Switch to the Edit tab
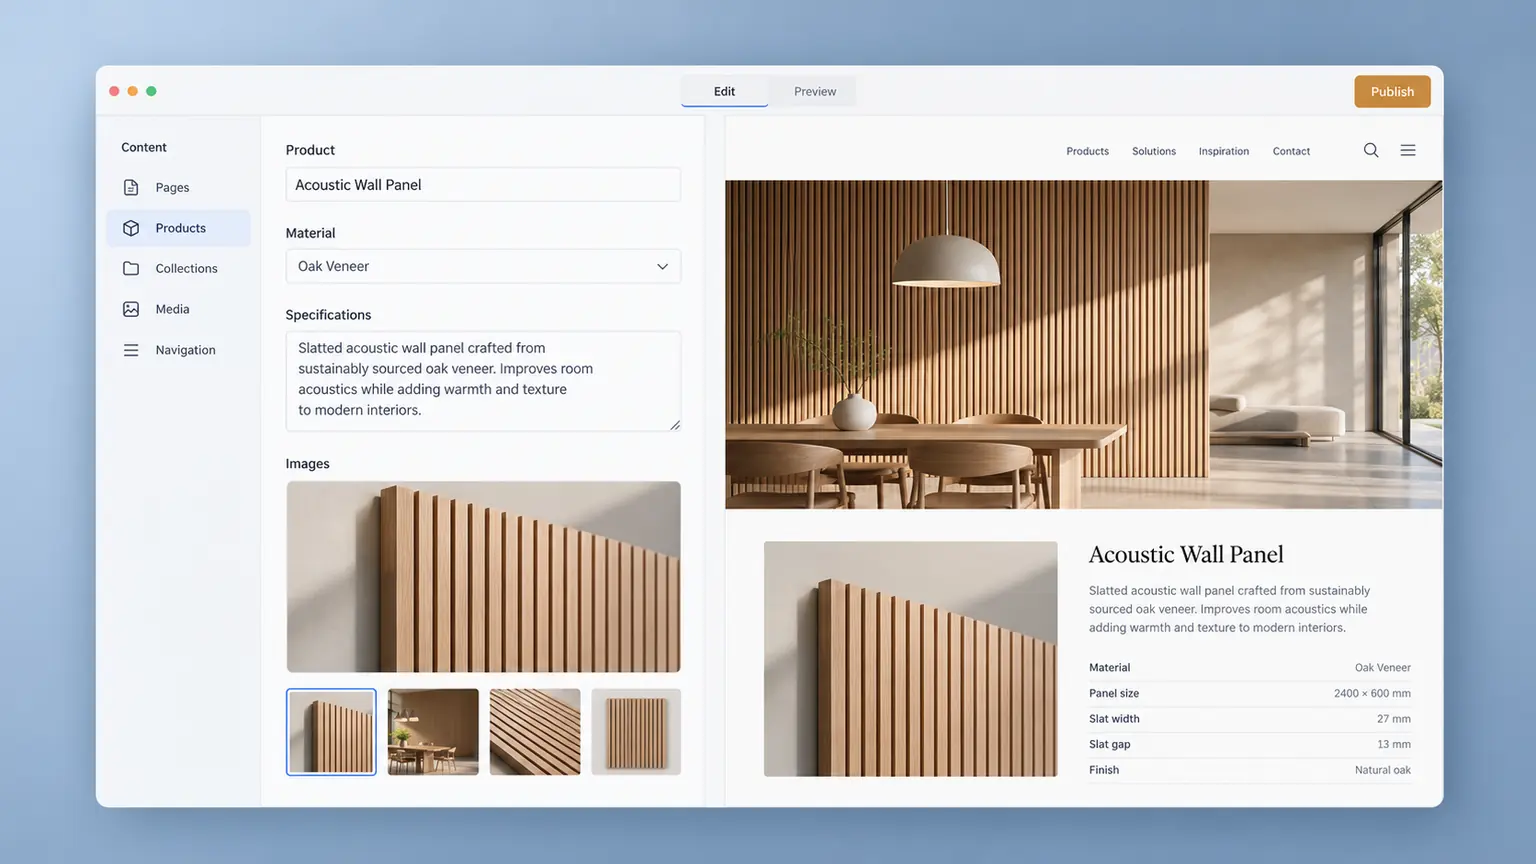The width and height of the screenshot is (1536, 864). pyautogui.click(x=724, y=91)
